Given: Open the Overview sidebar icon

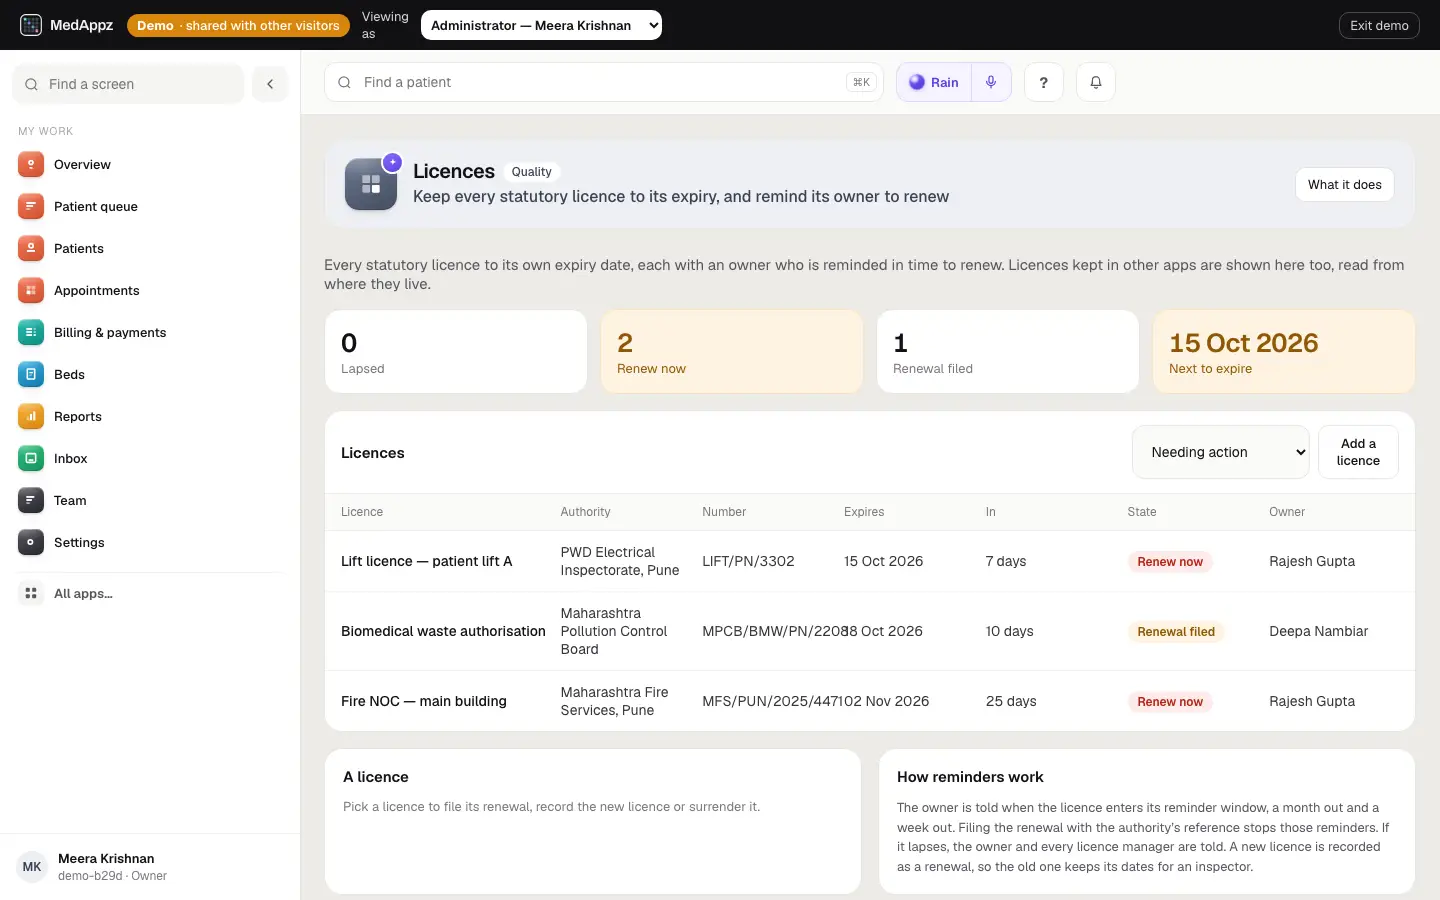Looking at the screenshot, I should (x=31, y=165).
